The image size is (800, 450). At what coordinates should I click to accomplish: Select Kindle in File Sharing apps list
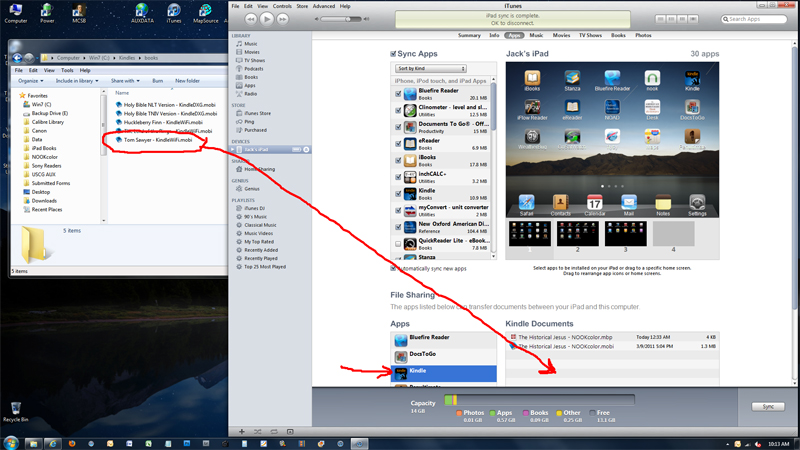coord(443,373)
